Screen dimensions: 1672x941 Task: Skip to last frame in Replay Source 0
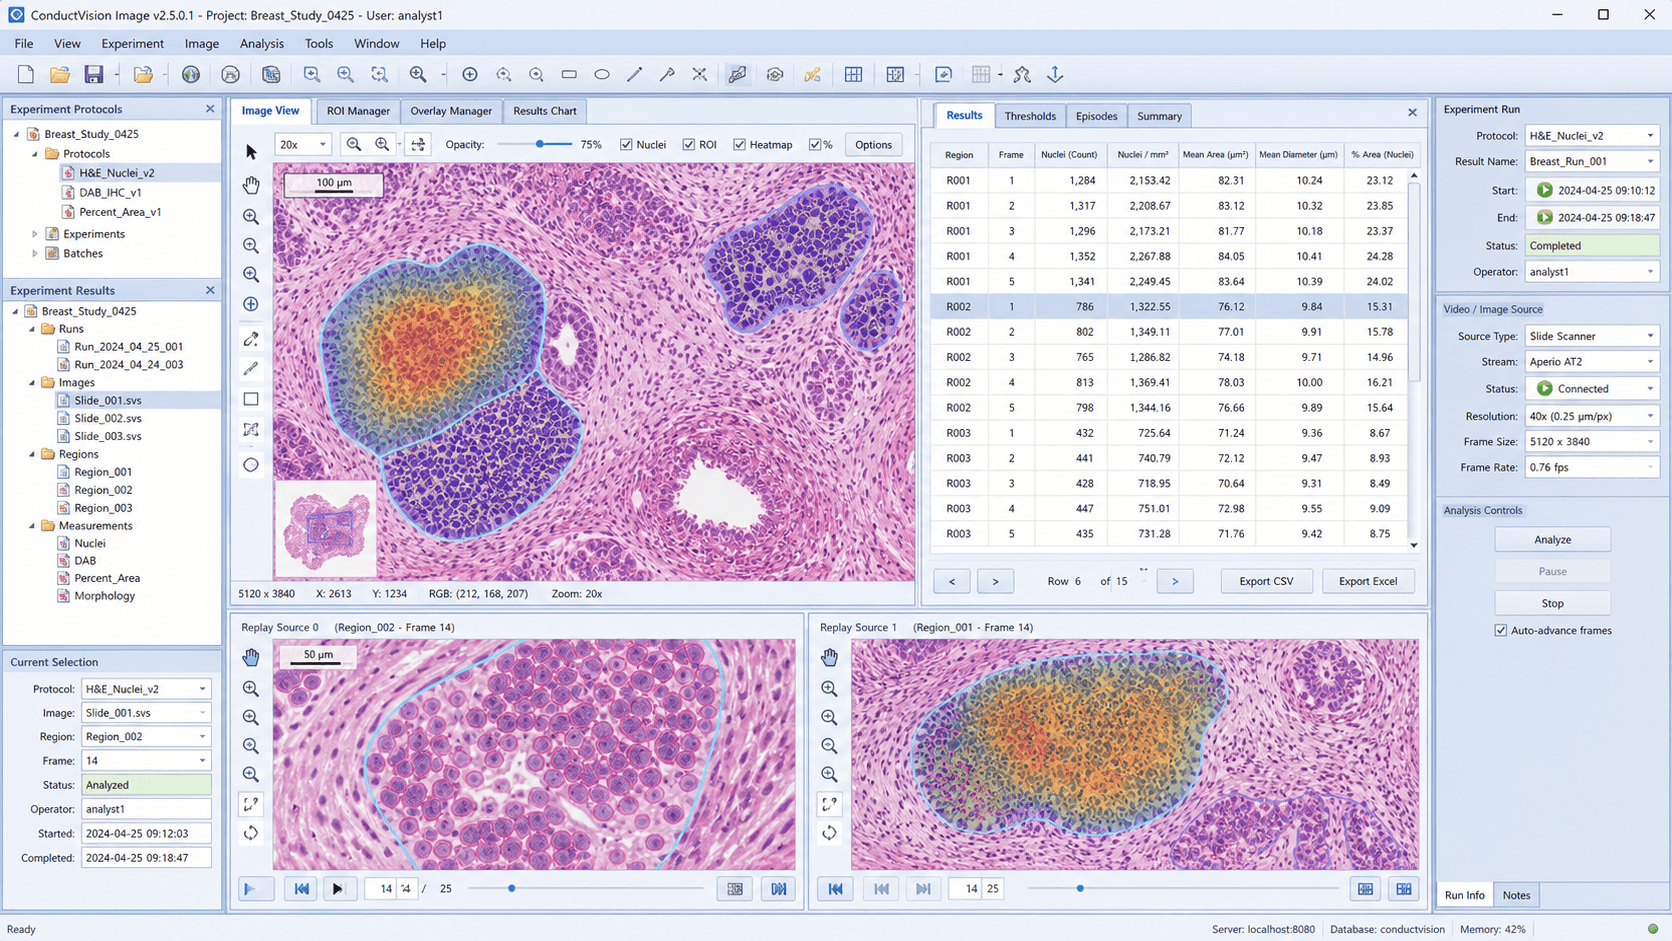[778, 888]
